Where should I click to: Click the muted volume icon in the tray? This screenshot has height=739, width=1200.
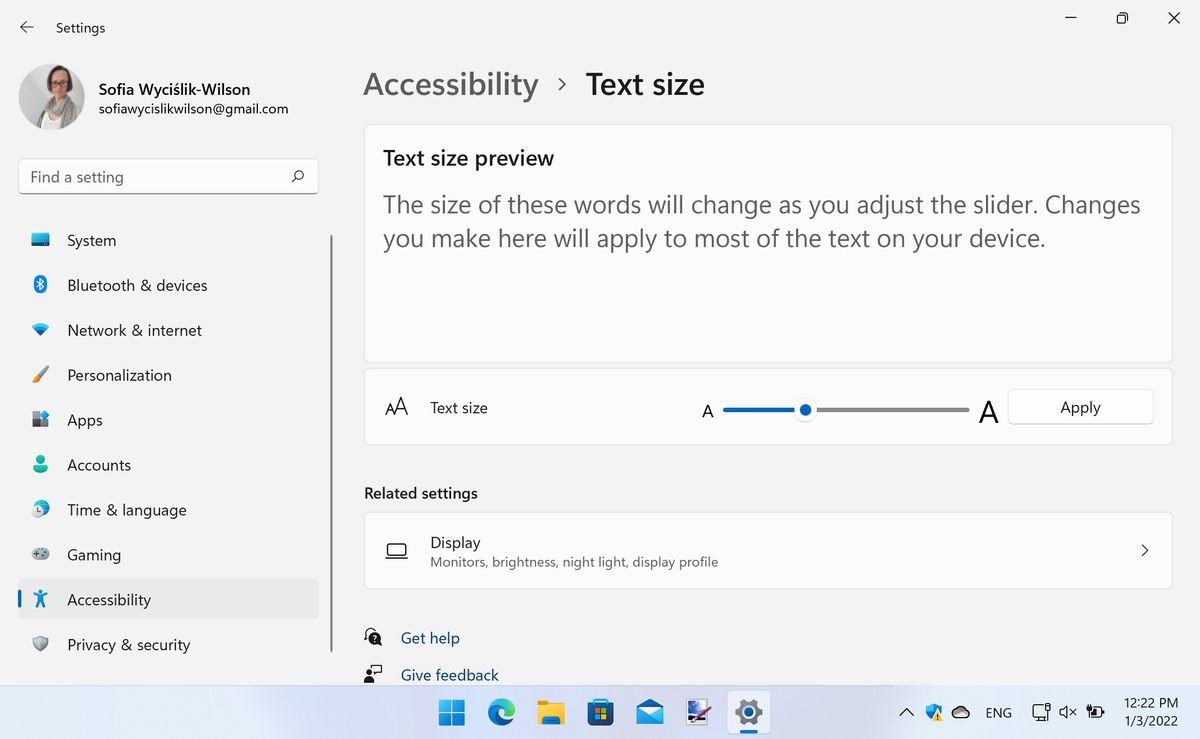tap(1066, 712)
